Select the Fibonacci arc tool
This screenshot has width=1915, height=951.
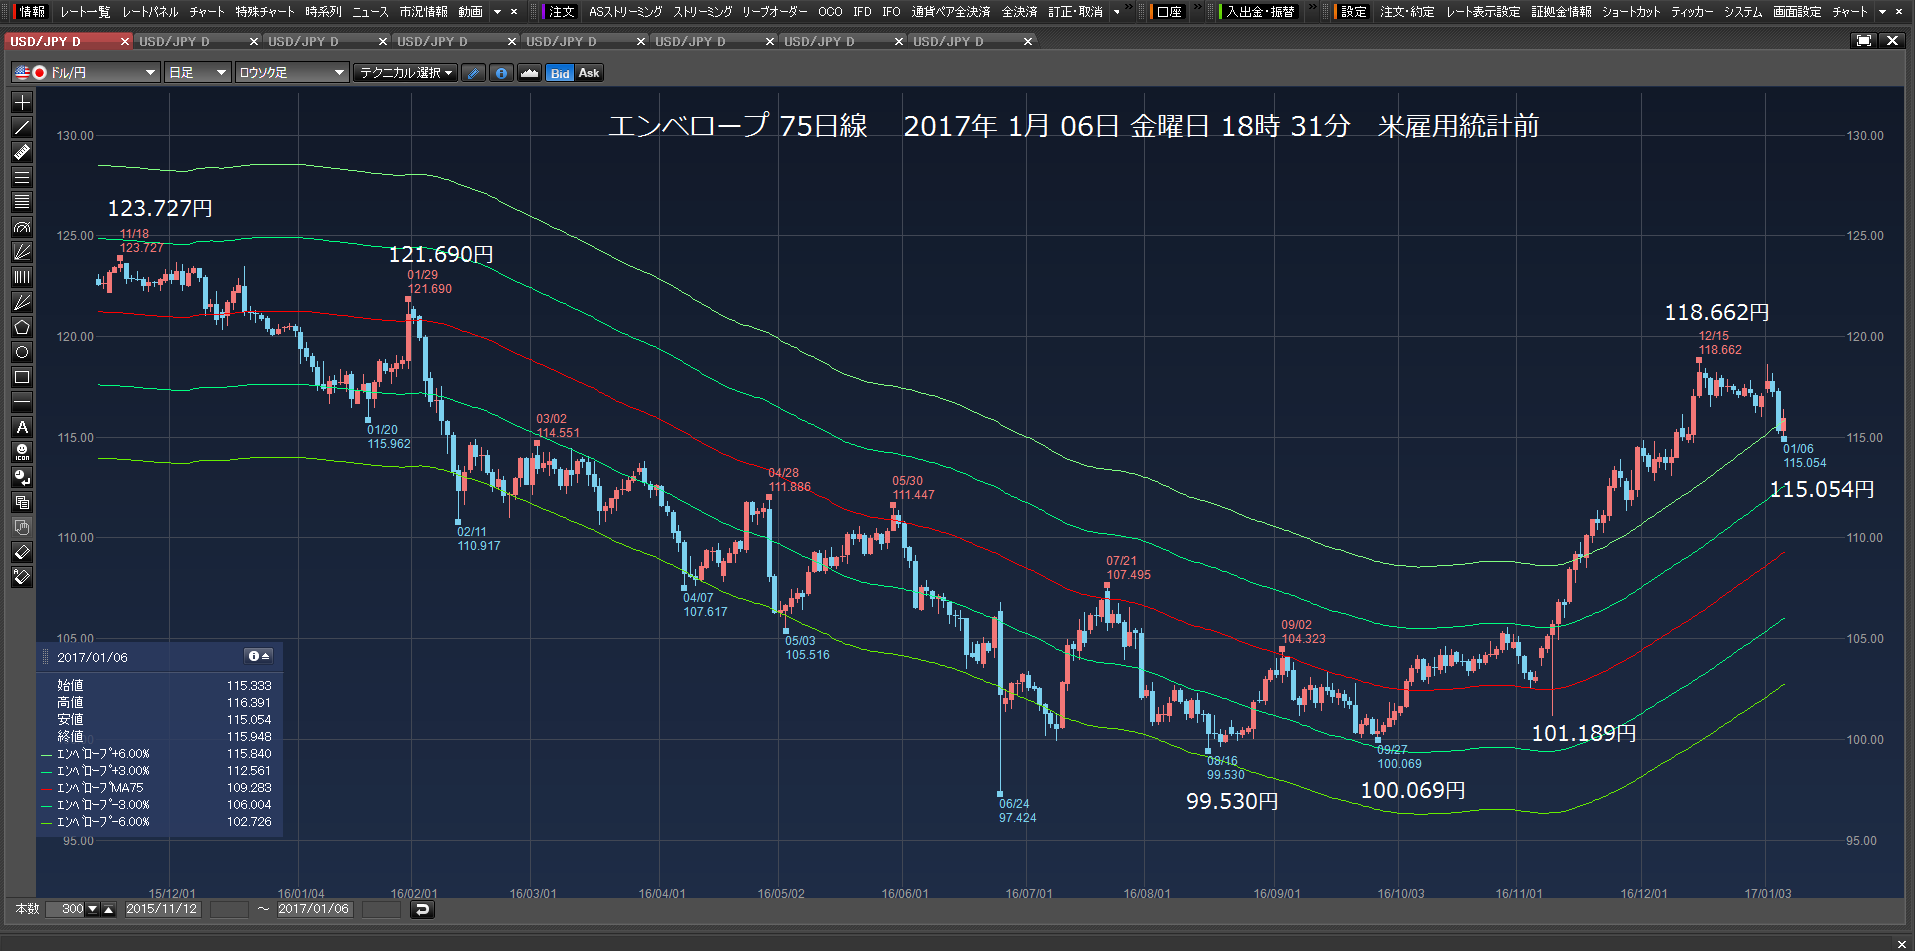tap(22, 227)
